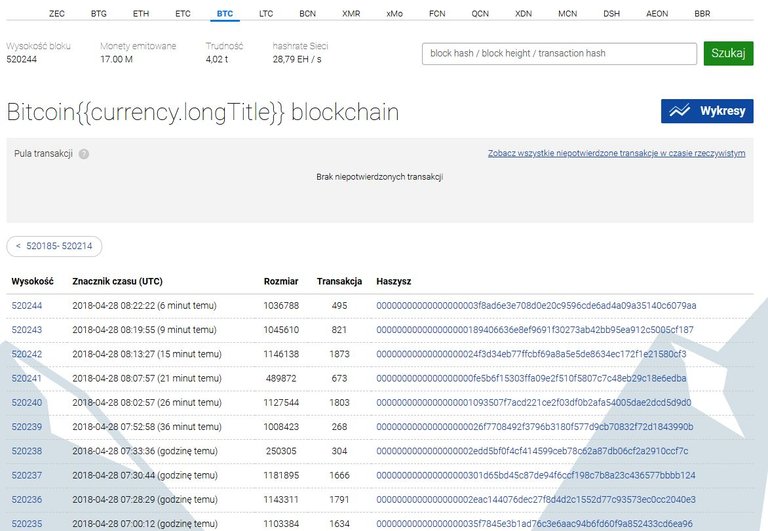Viewport: 768px width, 531px height.
Task: Switch to the XDN currency tab
Action: click(524, 14)
